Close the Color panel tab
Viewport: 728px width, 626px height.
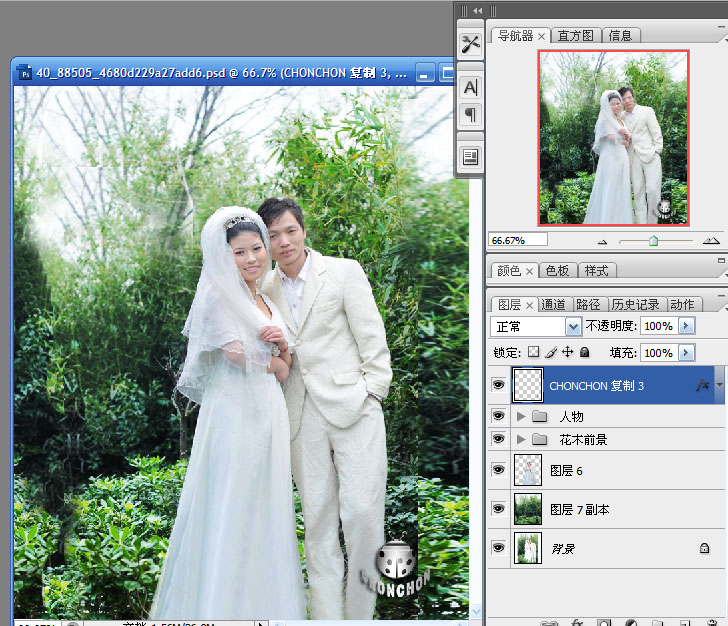pos(529,271)
